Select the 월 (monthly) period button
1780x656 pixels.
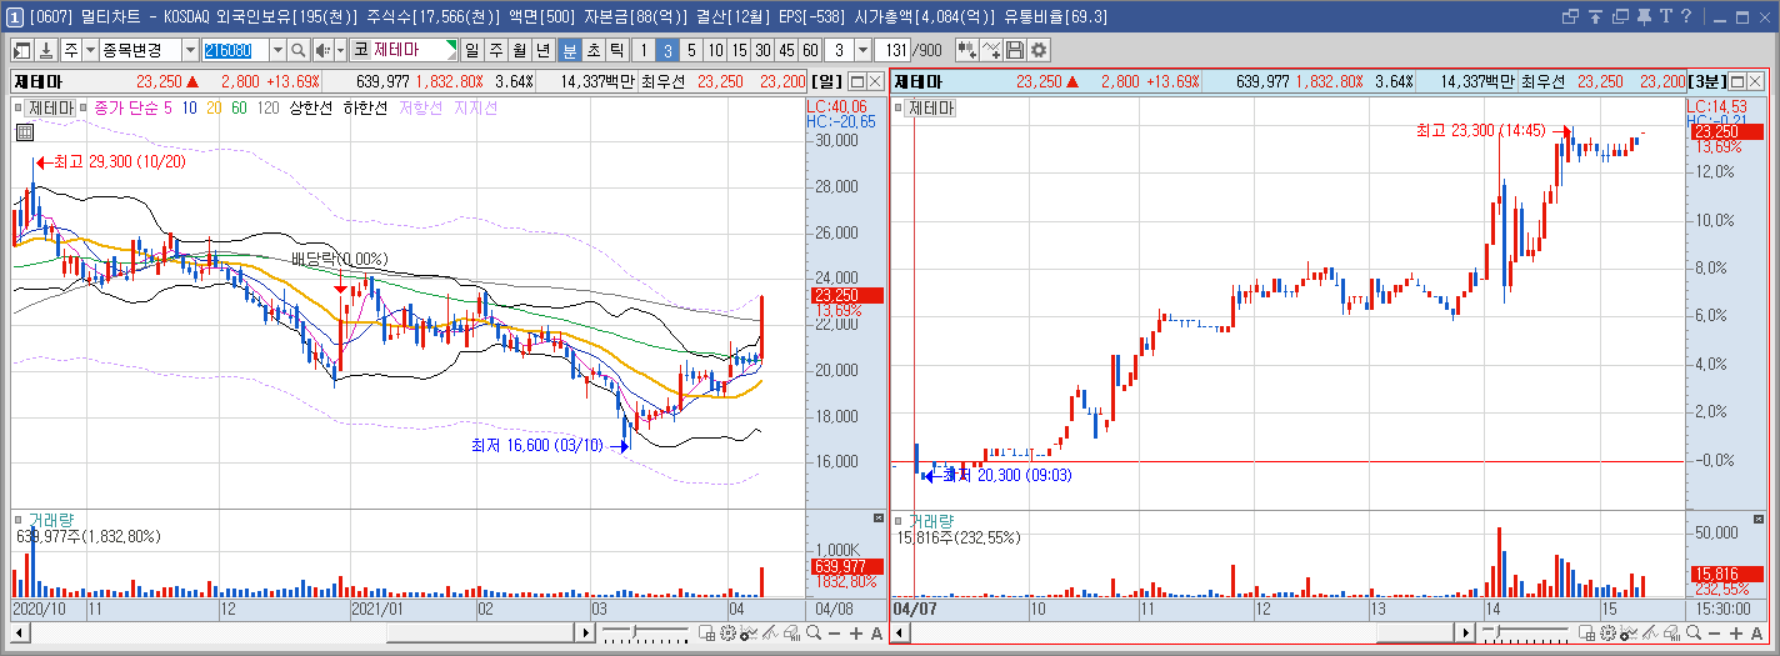tap(520, 50)
